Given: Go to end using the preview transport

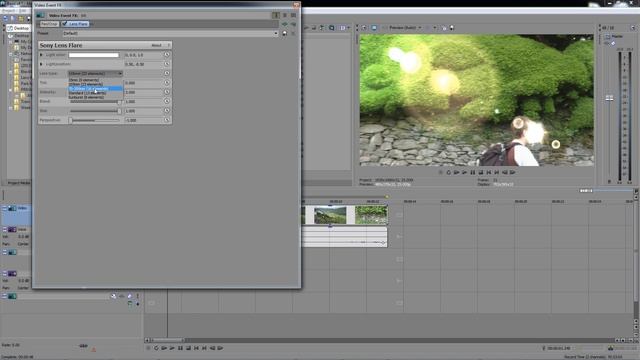Looking at the screenshot, I should point(497,173).
